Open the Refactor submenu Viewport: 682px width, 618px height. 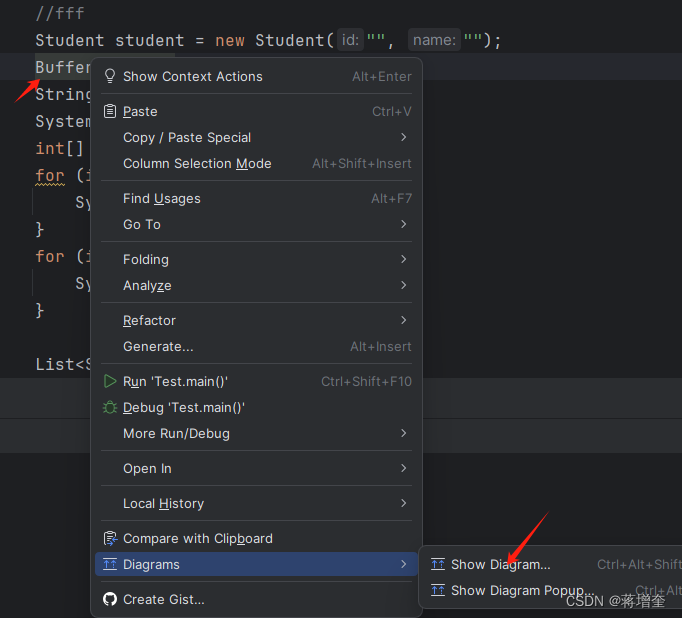click(x=257, y=321)
